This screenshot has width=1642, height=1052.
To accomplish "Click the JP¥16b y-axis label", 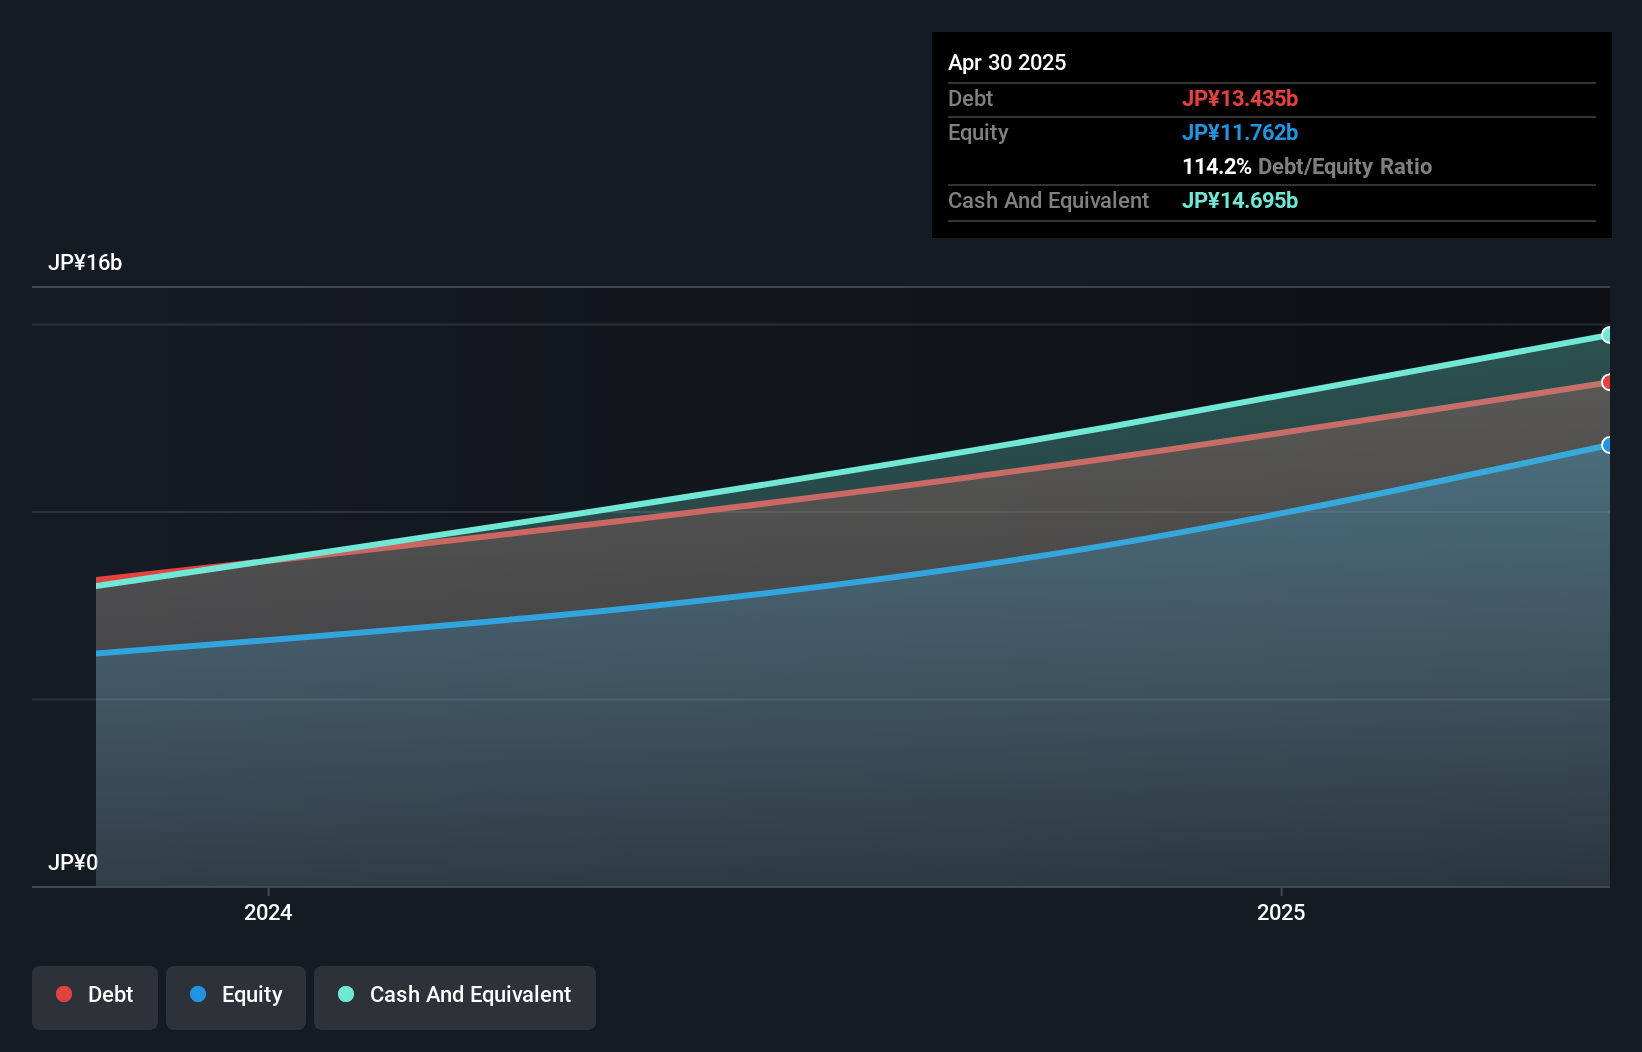I will click(x=86, y=263).
